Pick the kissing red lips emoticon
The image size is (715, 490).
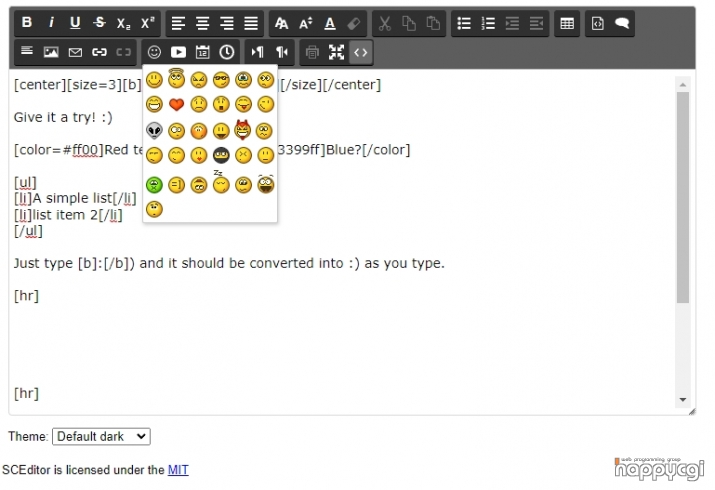pyautogui.click(x=199, y=155)
